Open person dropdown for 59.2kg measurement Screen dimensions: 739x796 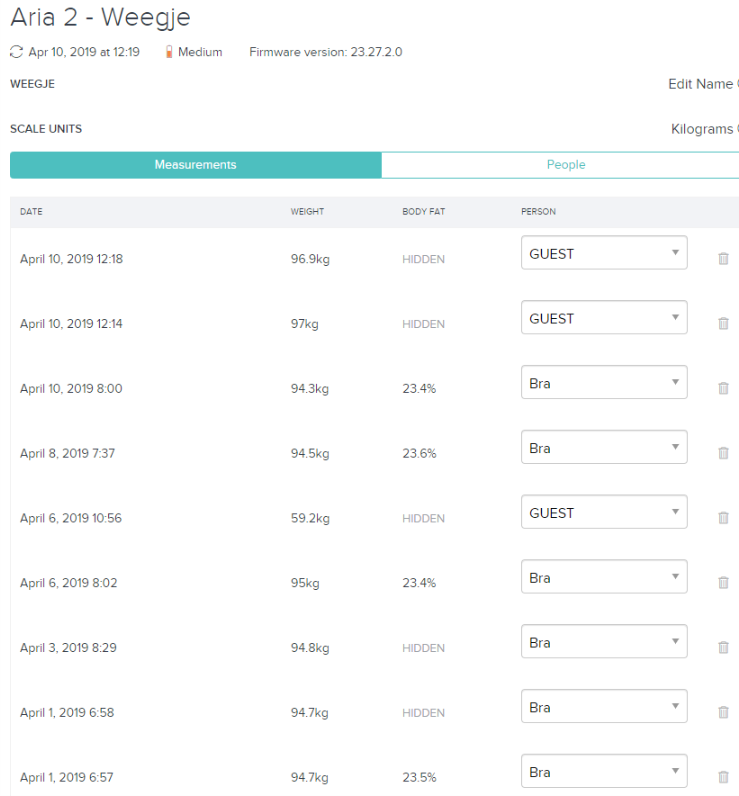tap(604, 512)
